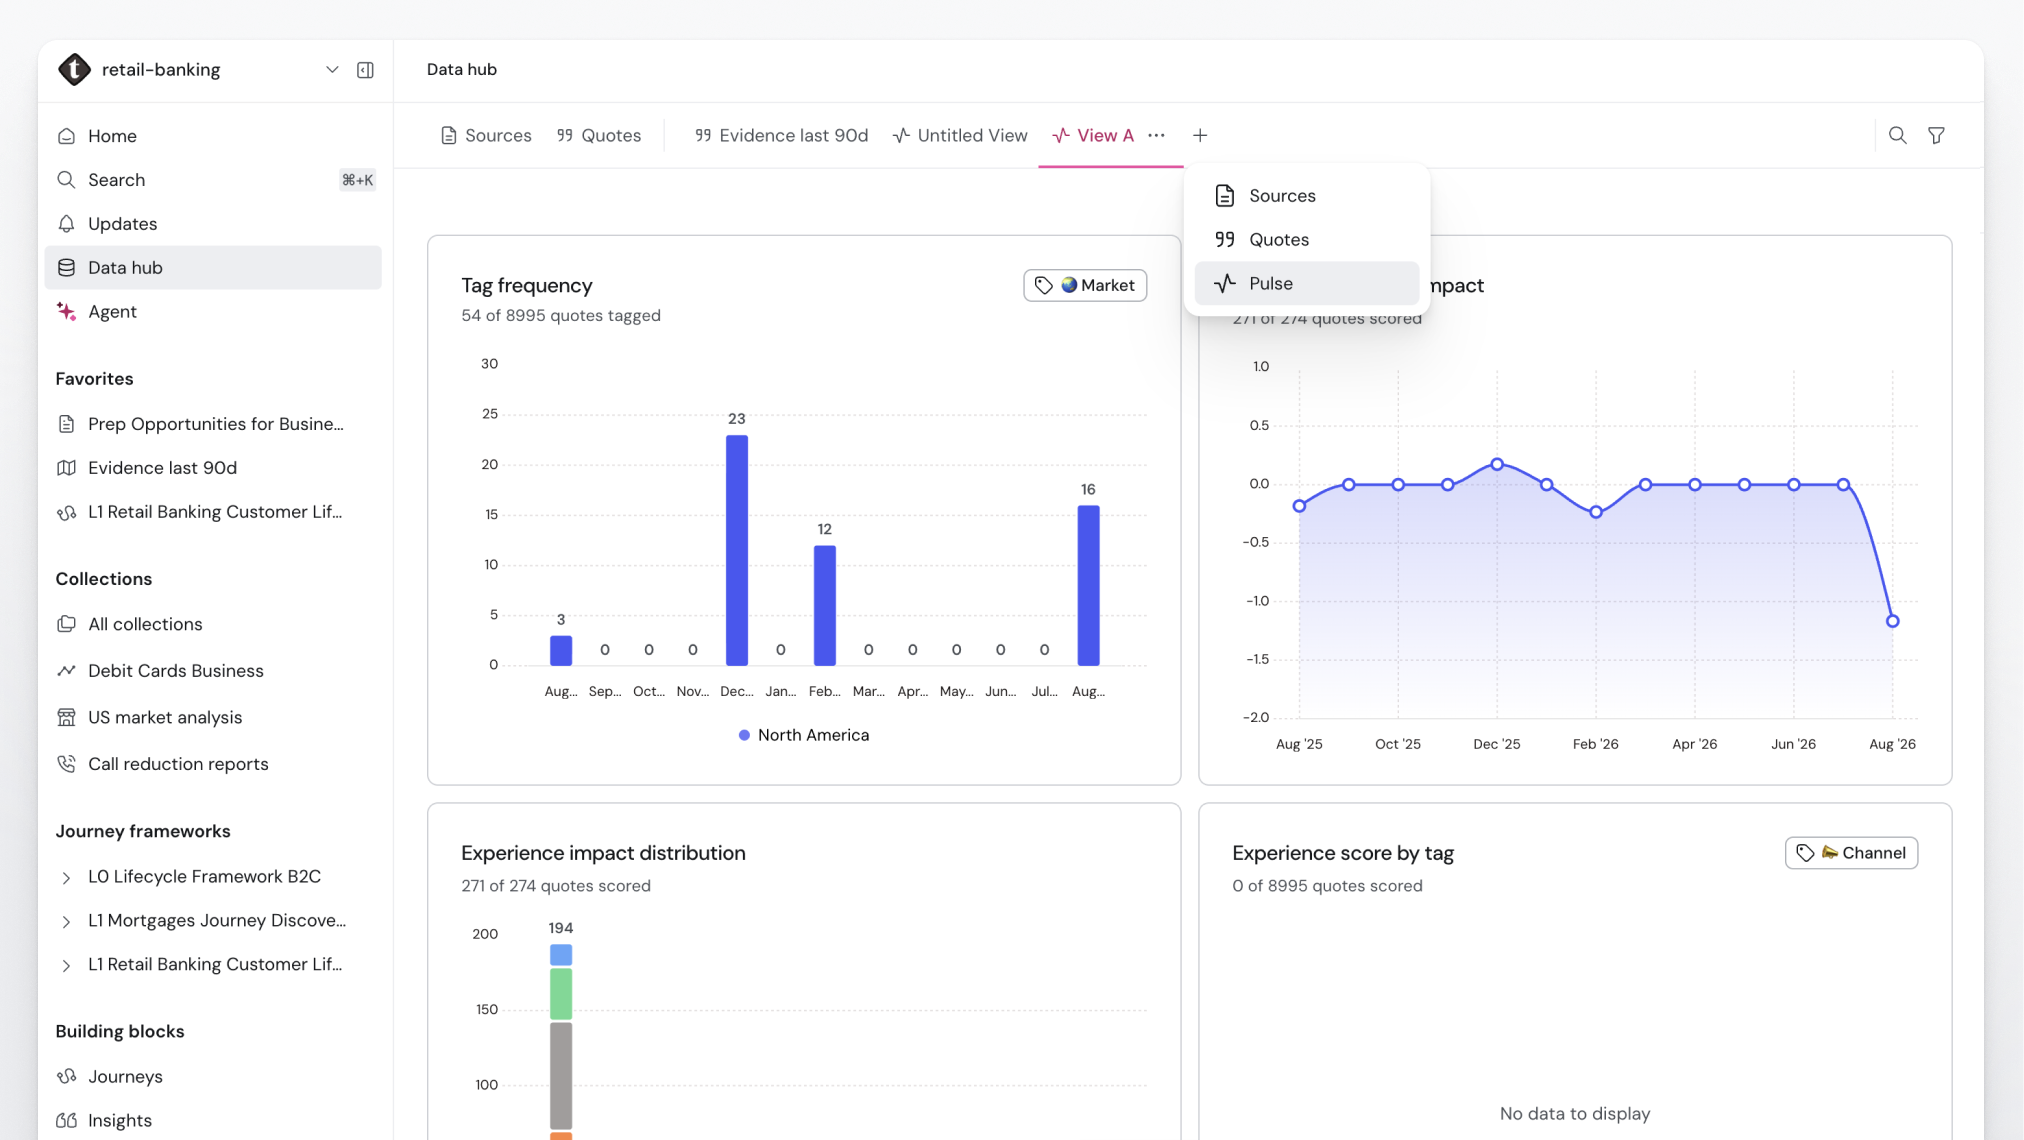Expand L0 Lifecycle Framework B2C
2024x1140 pixels.
coord(66,878)
